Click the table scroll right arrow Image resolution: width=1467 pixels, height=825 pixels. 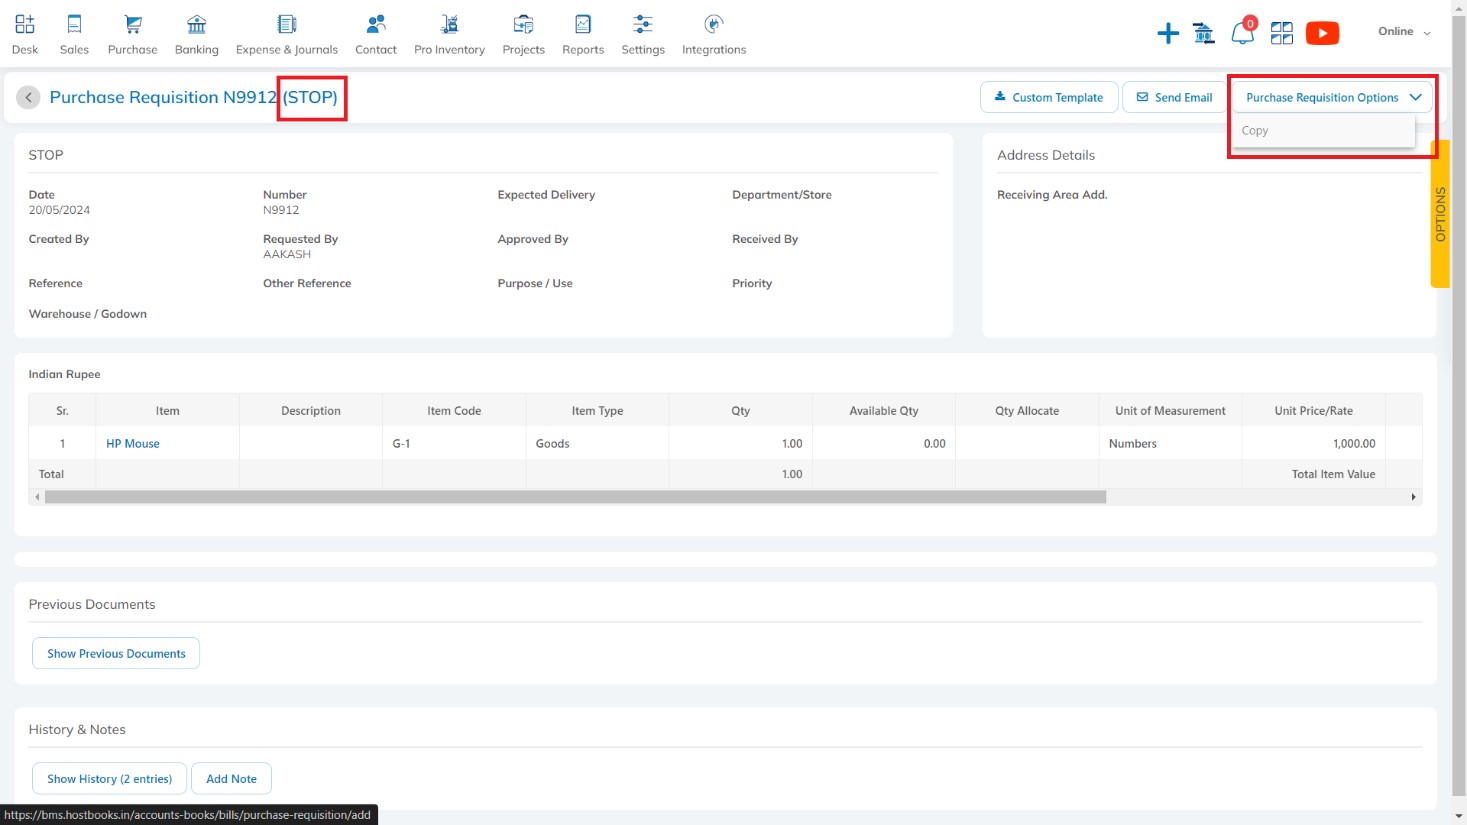(1413, 497)
